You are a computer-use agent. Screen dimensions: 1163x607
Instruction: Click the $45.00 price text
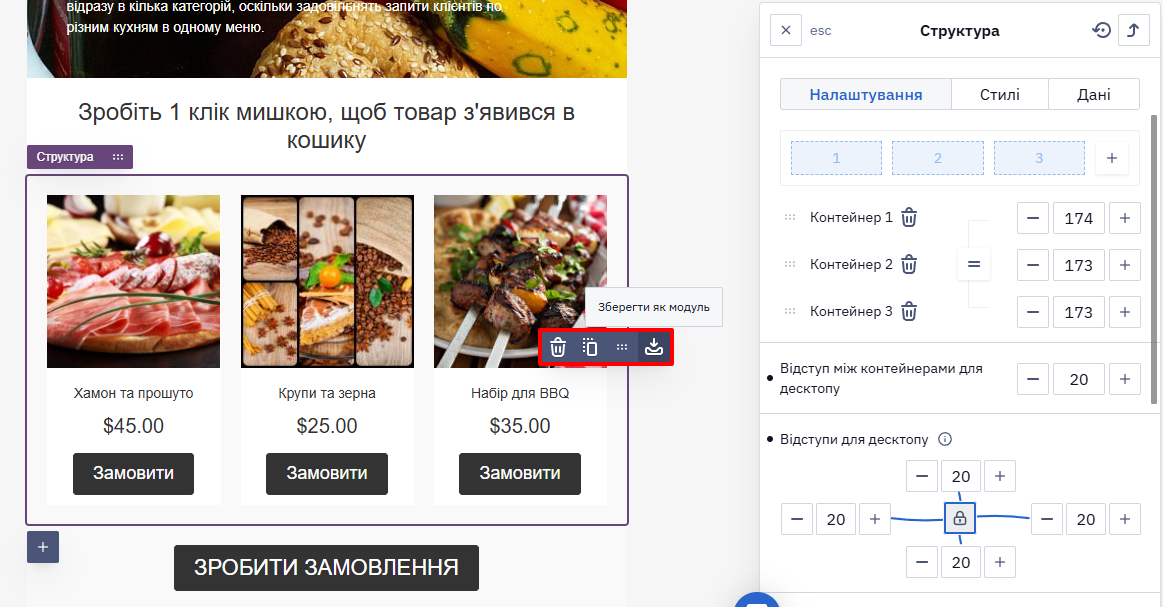tap(134, 426)
